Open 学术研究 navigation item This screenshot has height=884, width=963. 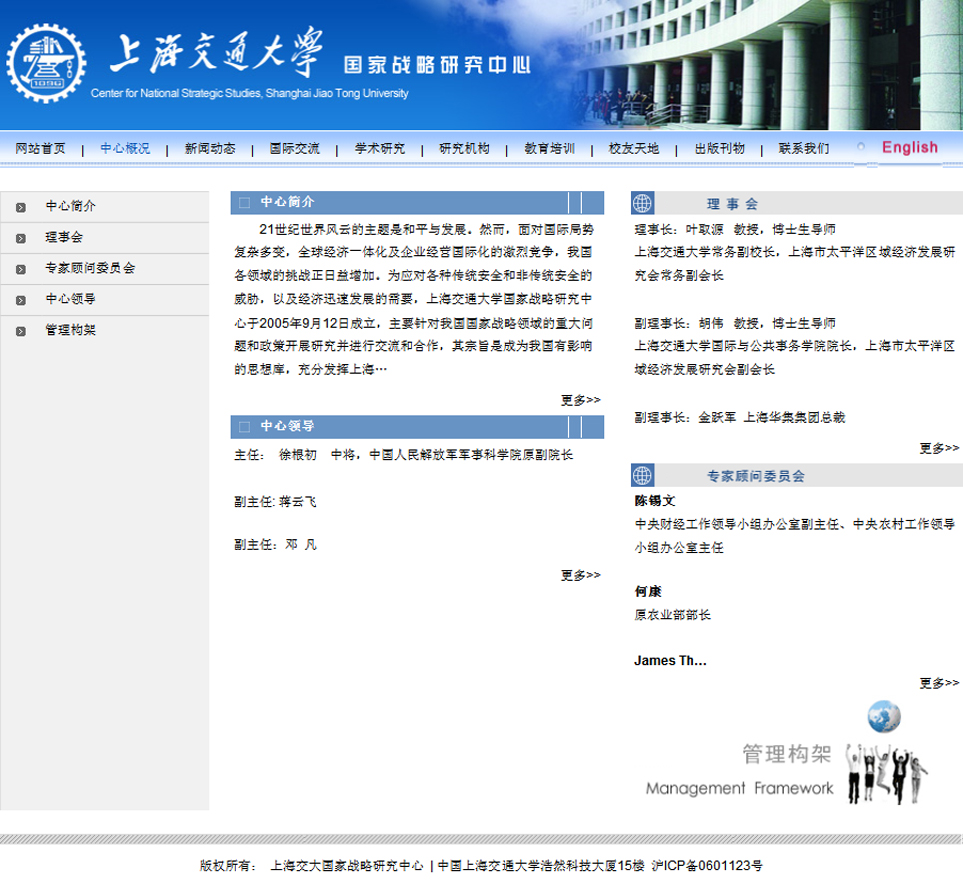click(380, 149)
